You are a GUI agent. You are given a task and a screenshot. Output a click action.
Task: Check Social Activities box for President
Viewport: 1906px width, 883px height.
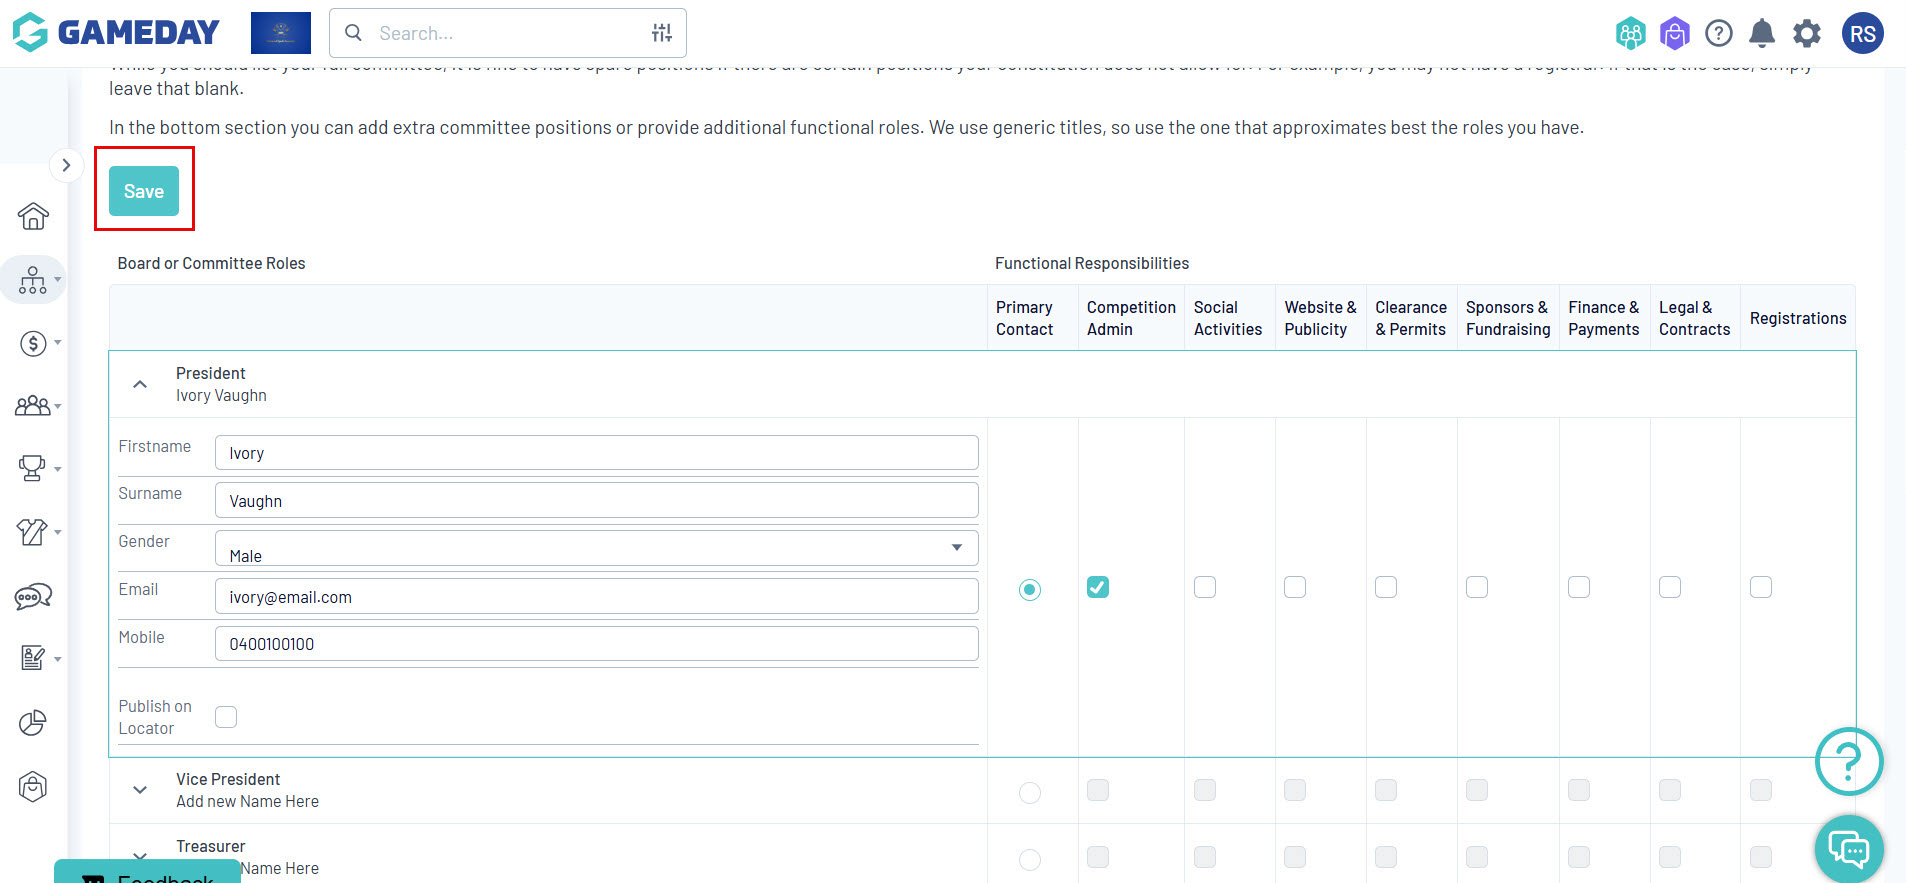point(1205,587)
